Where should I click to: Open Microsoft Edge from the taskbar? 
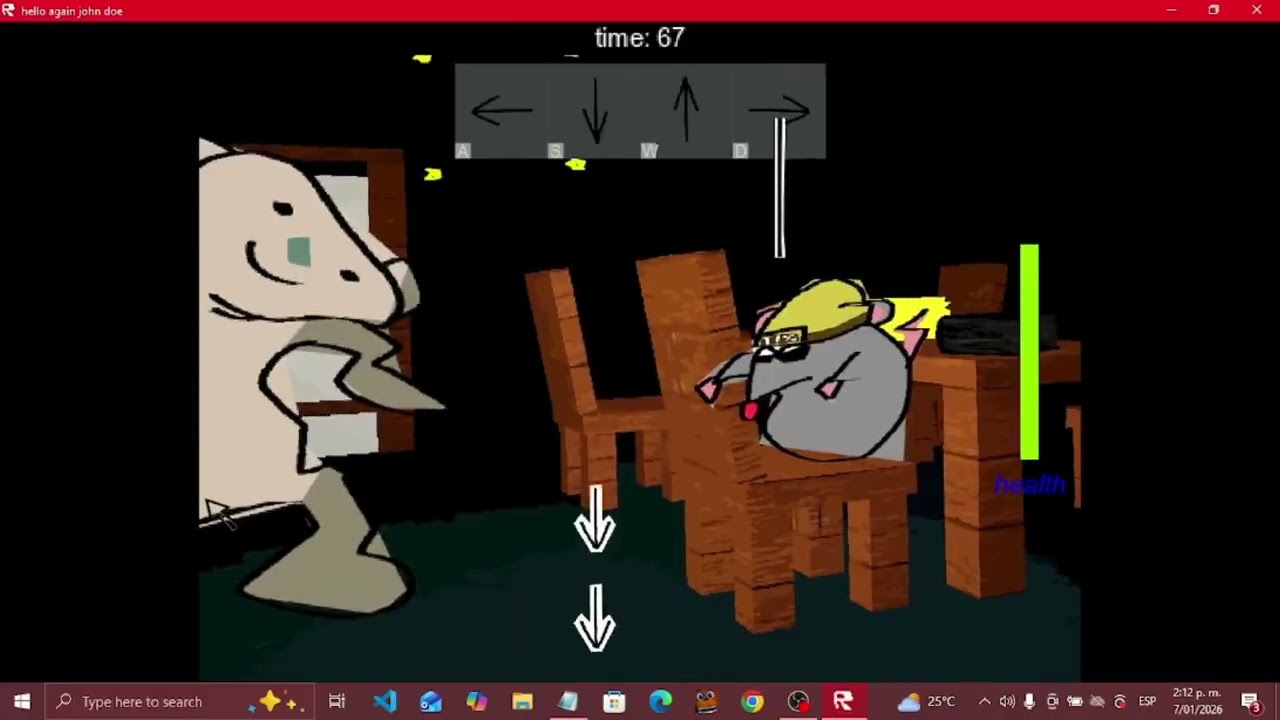[660, 701]
